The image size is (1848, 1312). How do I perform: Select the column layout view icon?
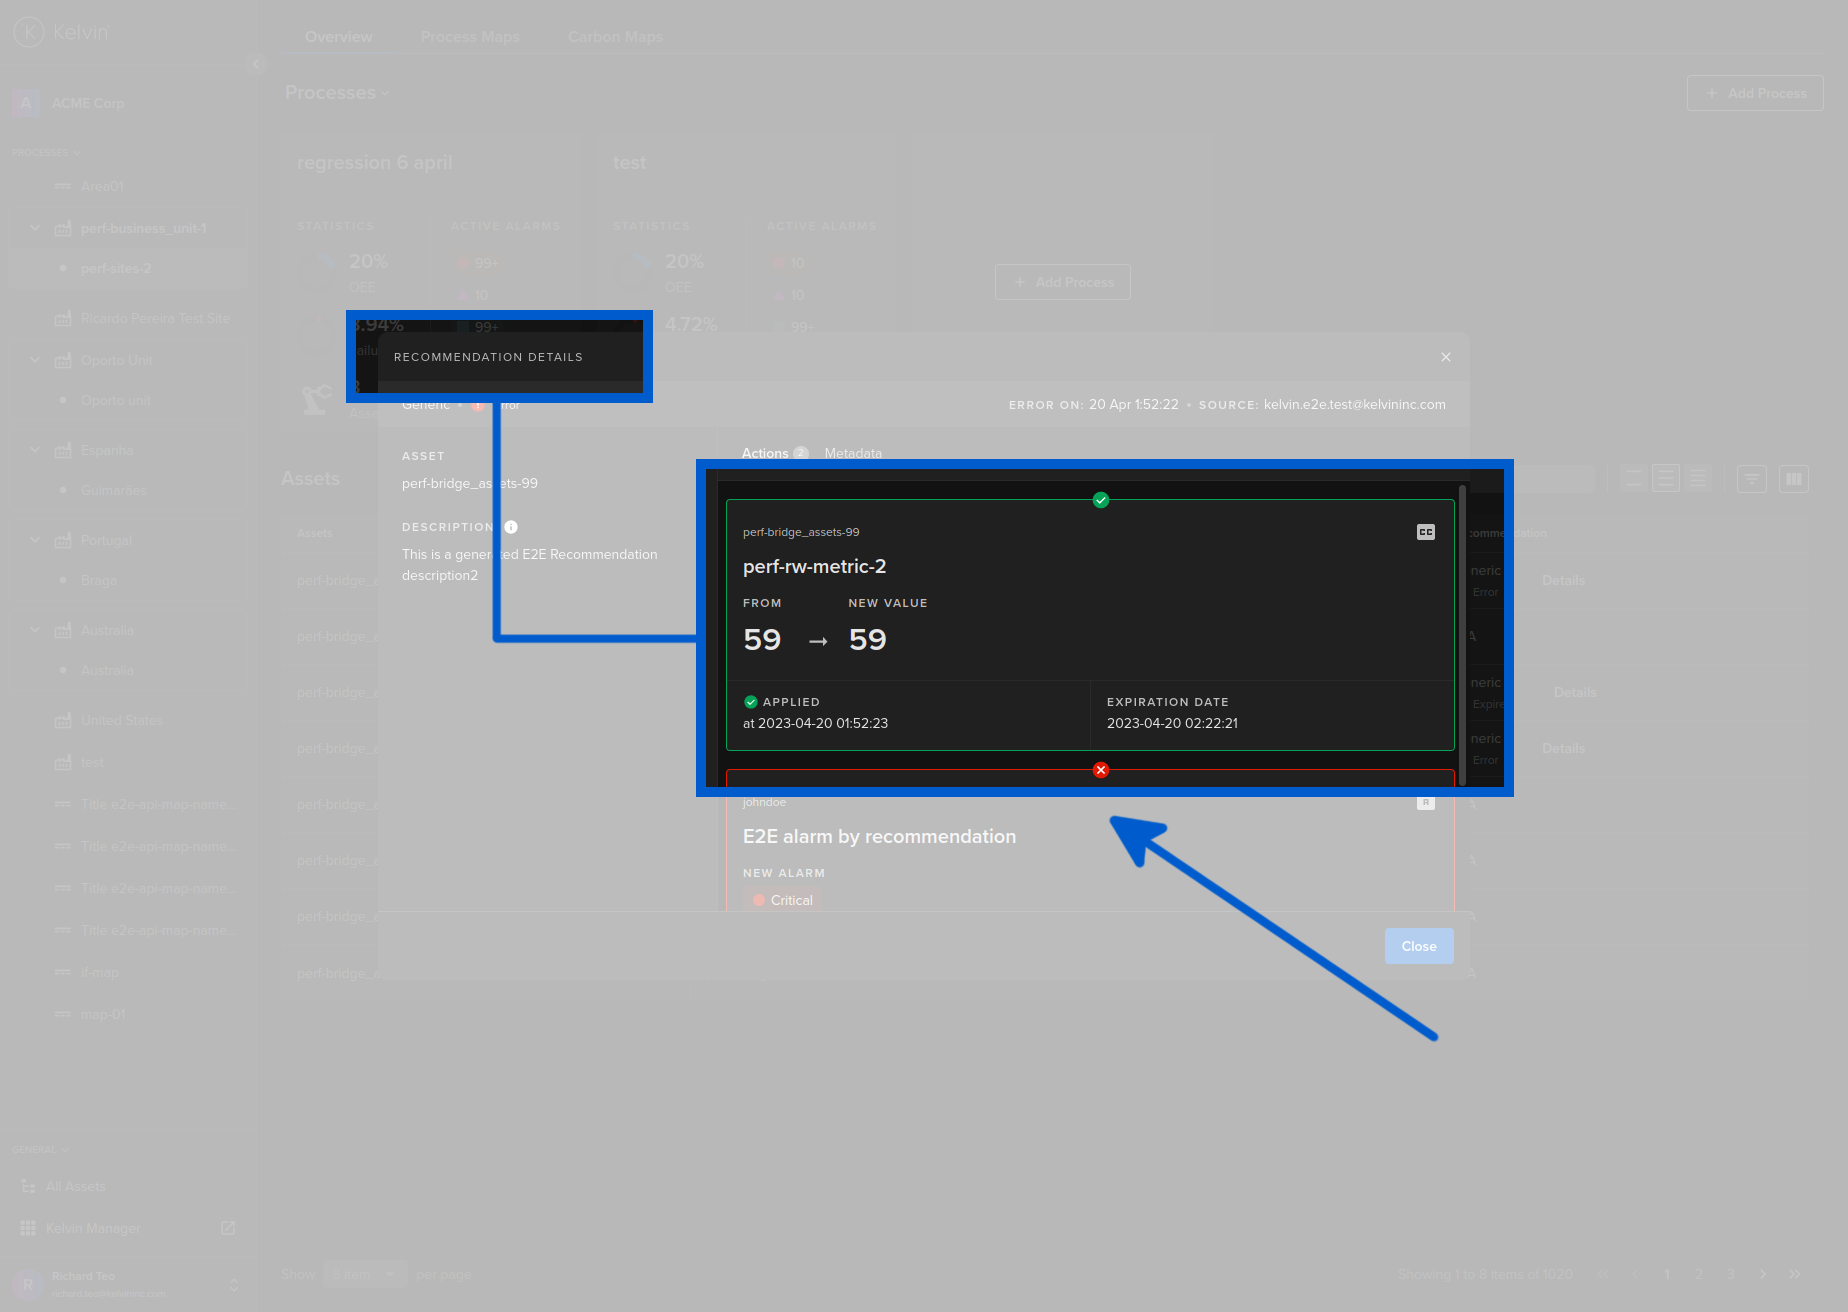pyautogui.click(x=1793, y=479)
